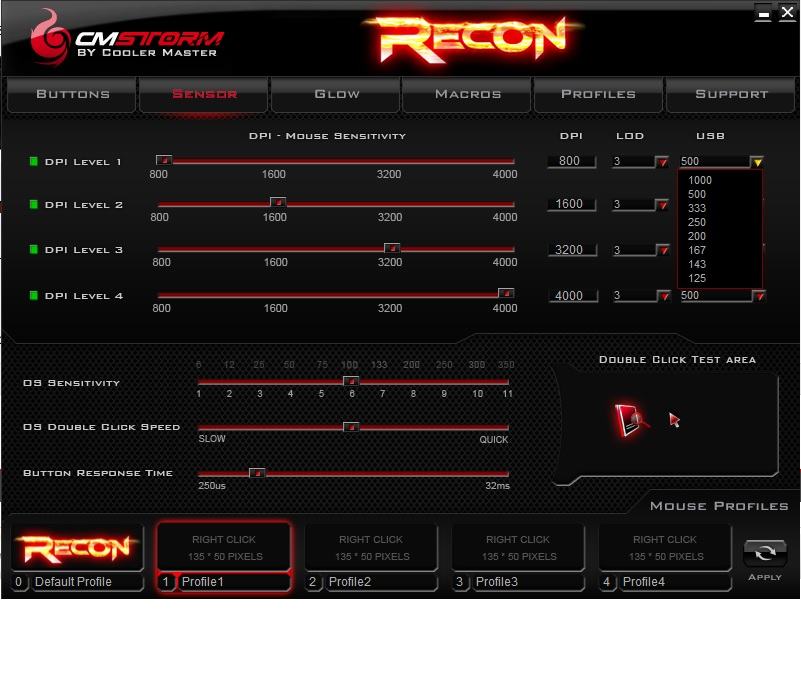
Task: Click the Profile4 name field
Action: [675, 582]
